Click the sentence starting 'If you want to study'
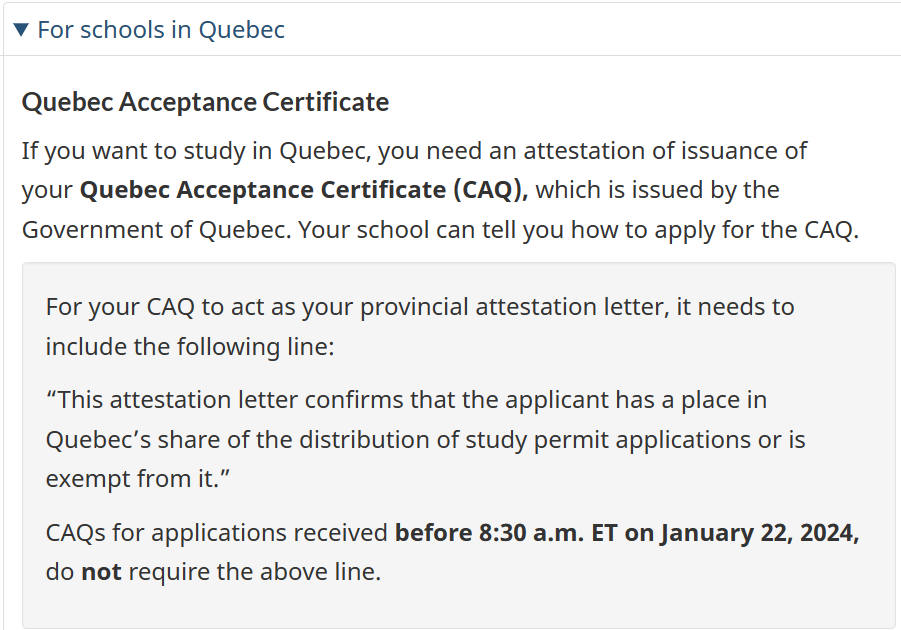Screen dimensions: 901x630 click(x=414, y=151)
